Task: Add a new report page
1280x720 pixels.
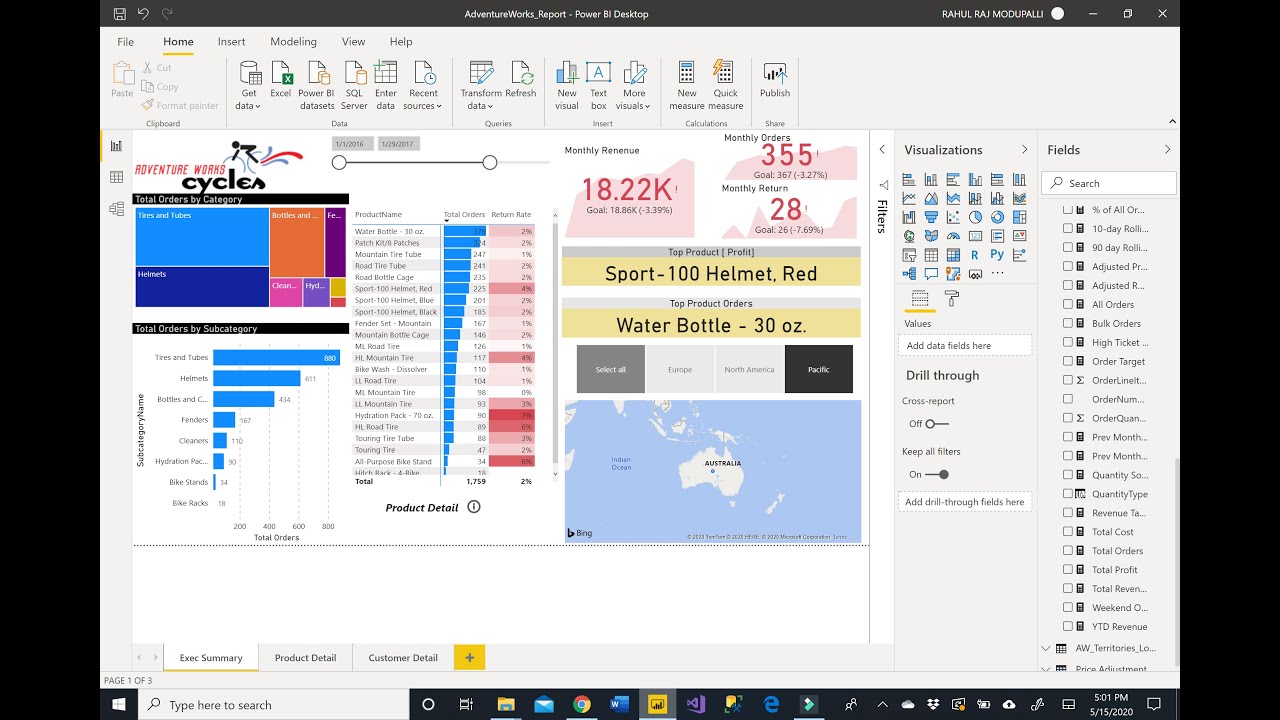Action: click(470, 657)
